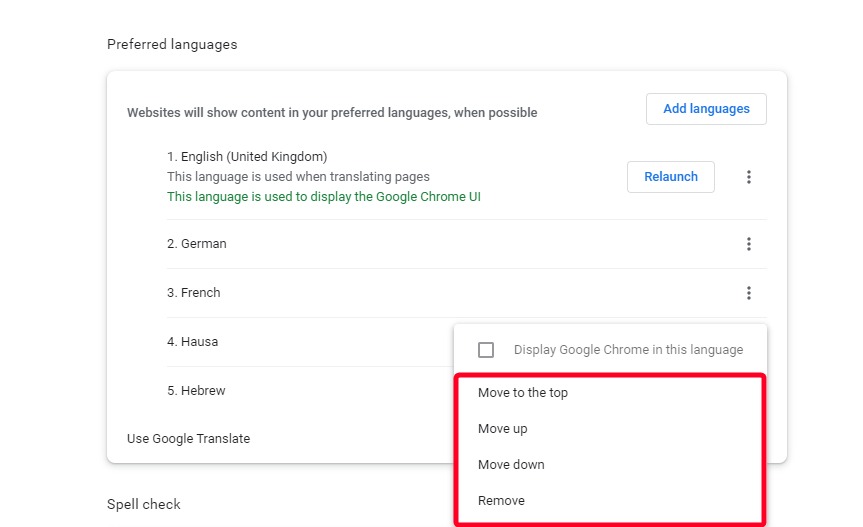
Task: Tick the Display Google Chrome in this language checkbox
Action: (x=486, y=350)
